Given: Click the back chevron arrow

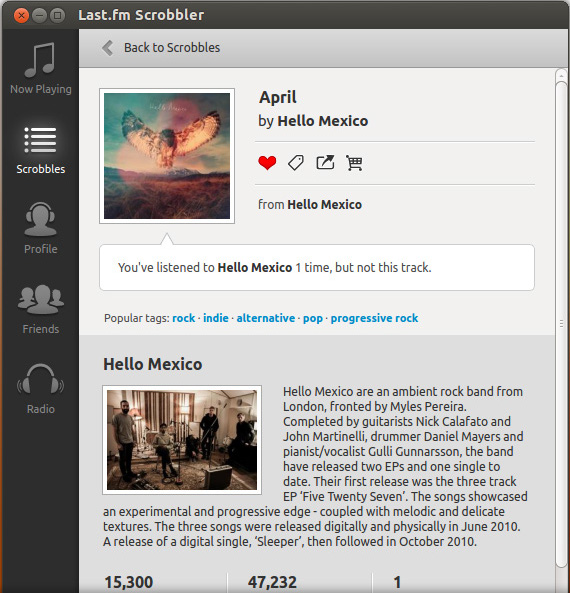Looking at the screenshot, I should coord(107,48).
